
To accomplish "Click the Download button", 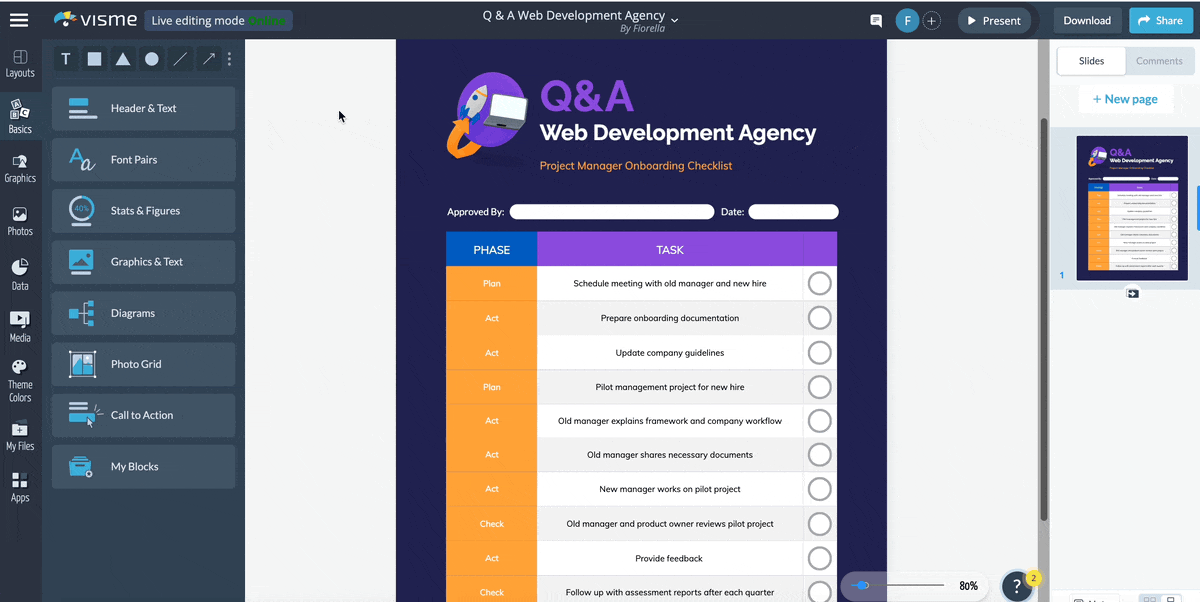I will pyautogui.click(x=1087, y=20).
